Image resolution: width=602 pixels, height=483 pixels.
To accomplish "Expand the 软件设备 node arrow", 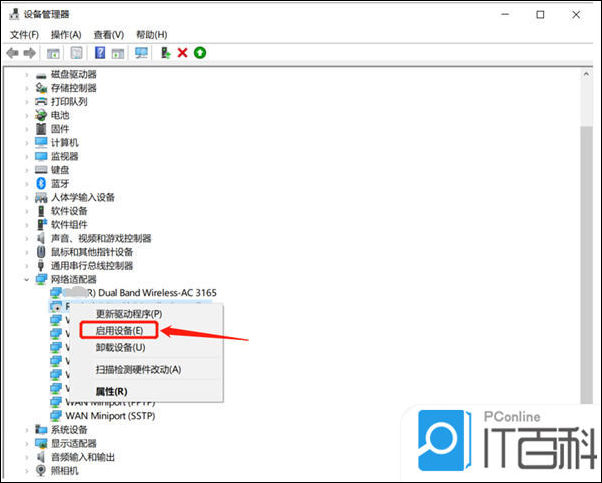I will click(26, 211).
